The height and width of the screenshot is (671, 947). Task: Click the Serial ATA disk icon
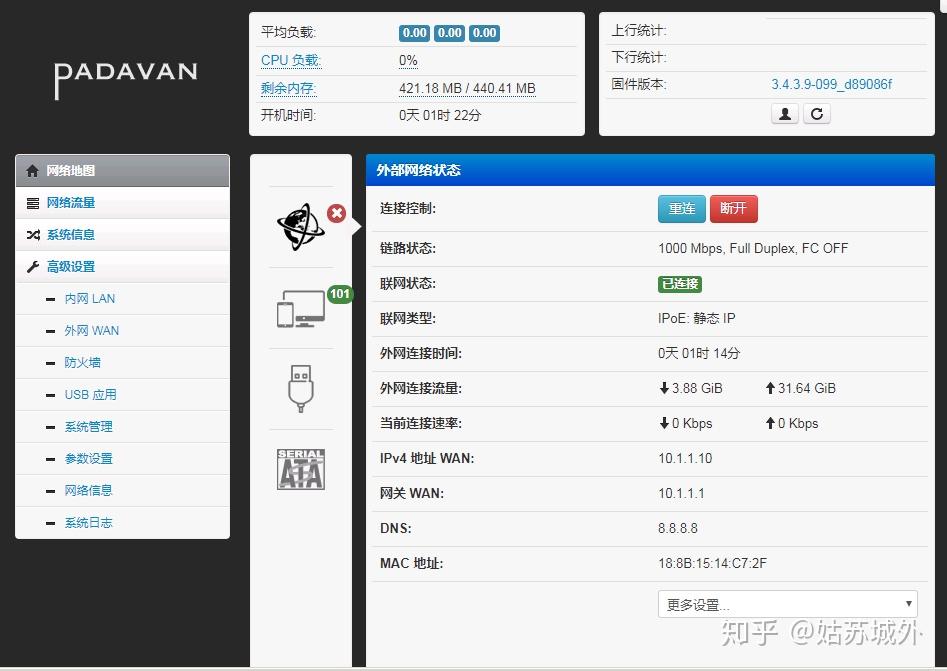pos(300,468)
